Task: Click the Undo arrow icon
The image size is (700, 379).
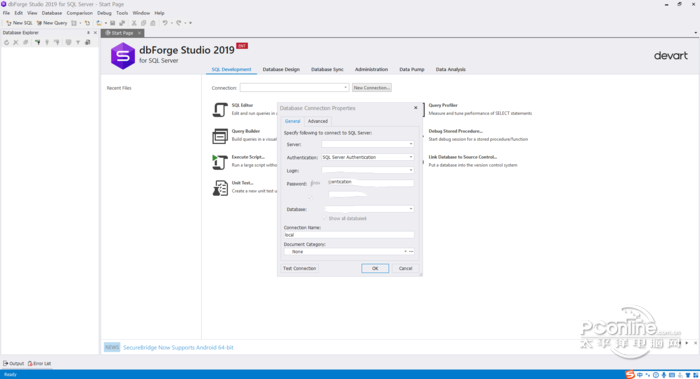Action: coord(165,23)
